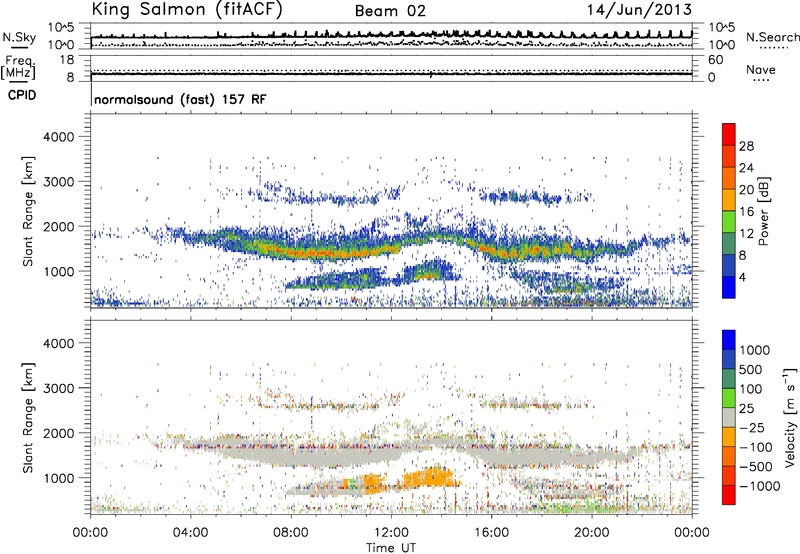Click the "24" power colorbar label
This screenshot has height=554, width=800.
746,168
